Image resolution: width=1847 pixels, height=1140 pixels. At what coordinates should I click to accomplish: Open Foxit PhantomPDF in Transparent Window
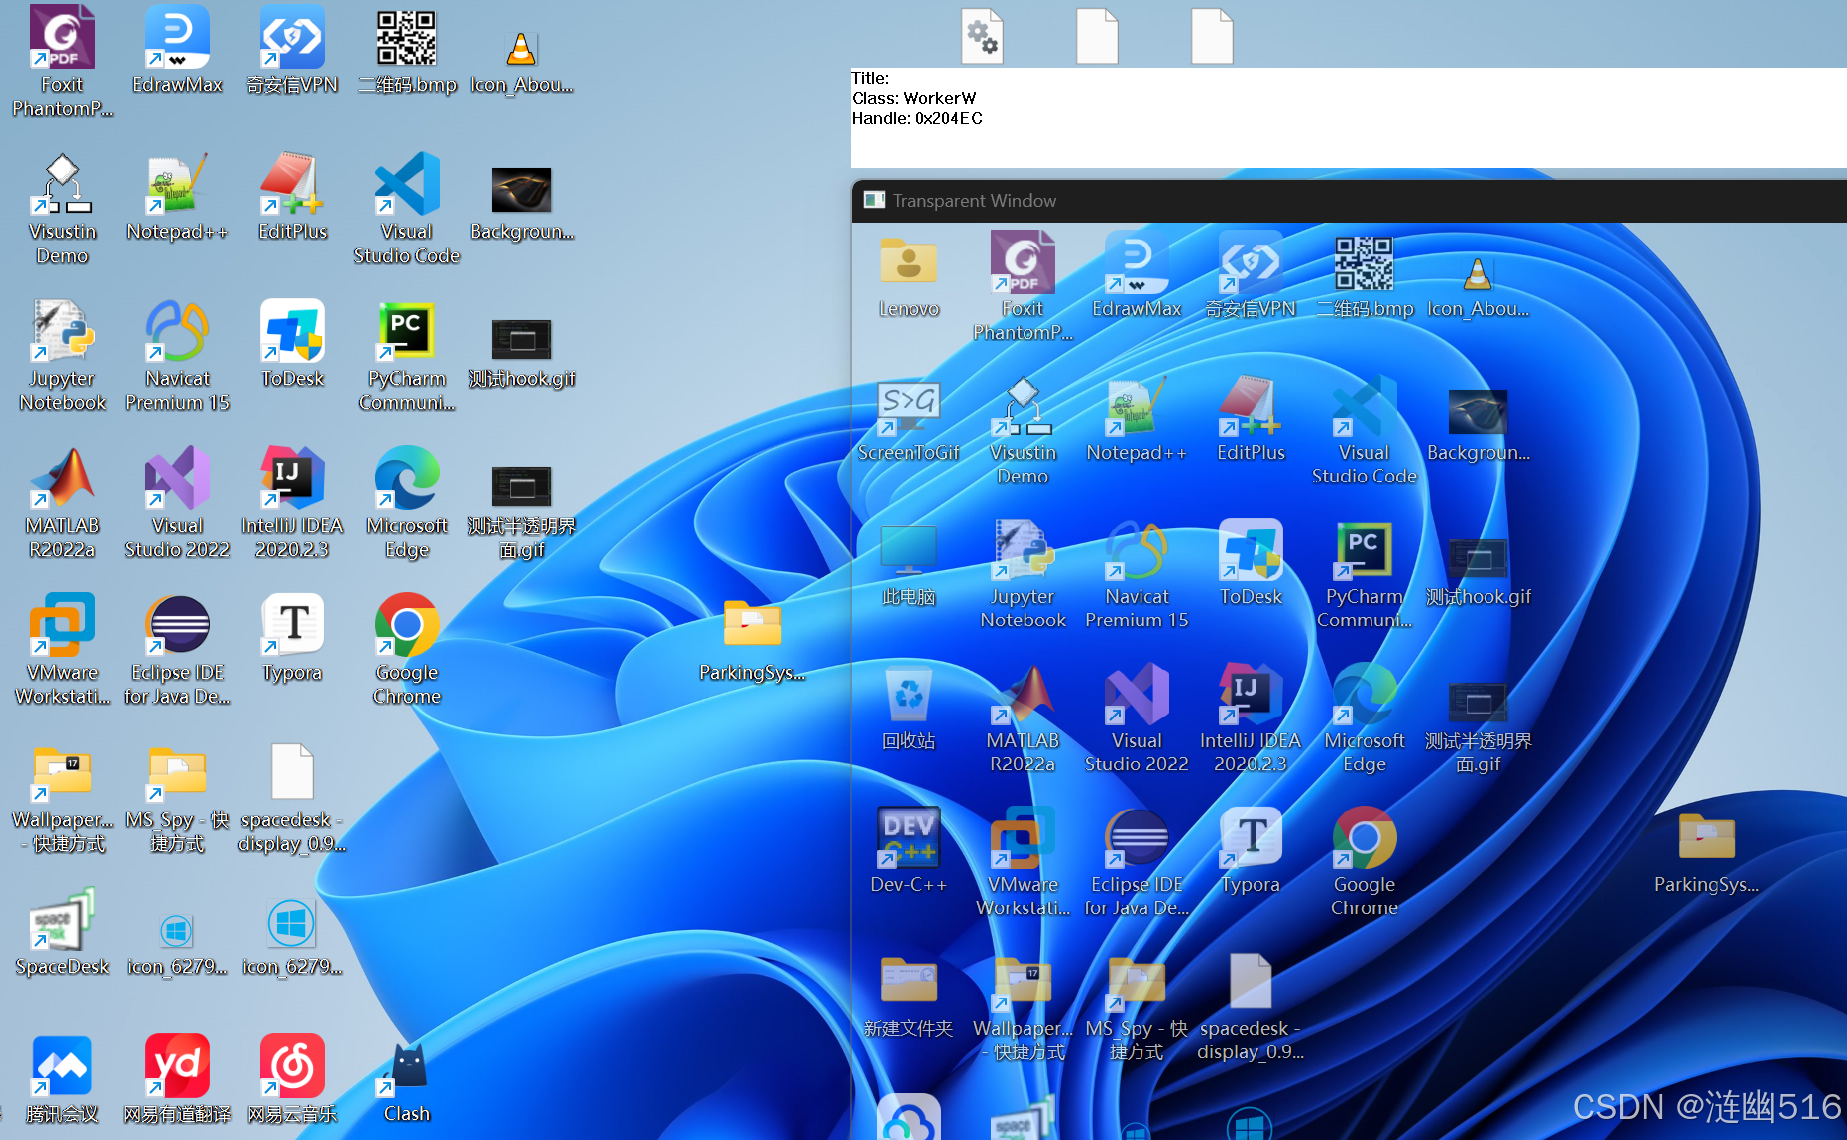tap(1022, 286)
